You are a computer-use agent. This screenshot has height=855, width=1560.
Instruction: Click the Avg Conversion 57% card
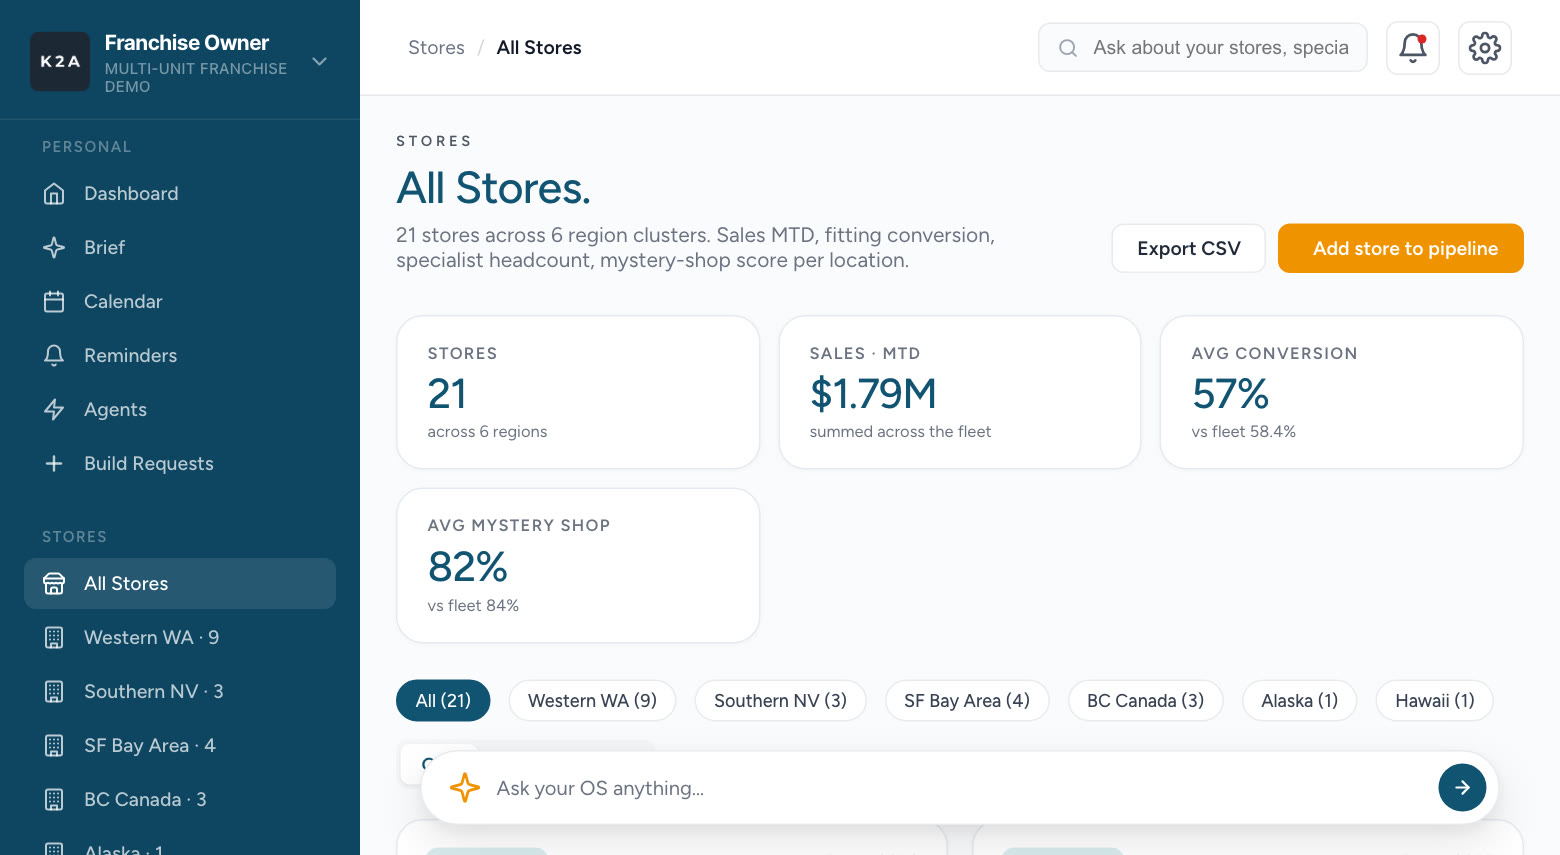pyautogui.click(x=1341, y=392)
